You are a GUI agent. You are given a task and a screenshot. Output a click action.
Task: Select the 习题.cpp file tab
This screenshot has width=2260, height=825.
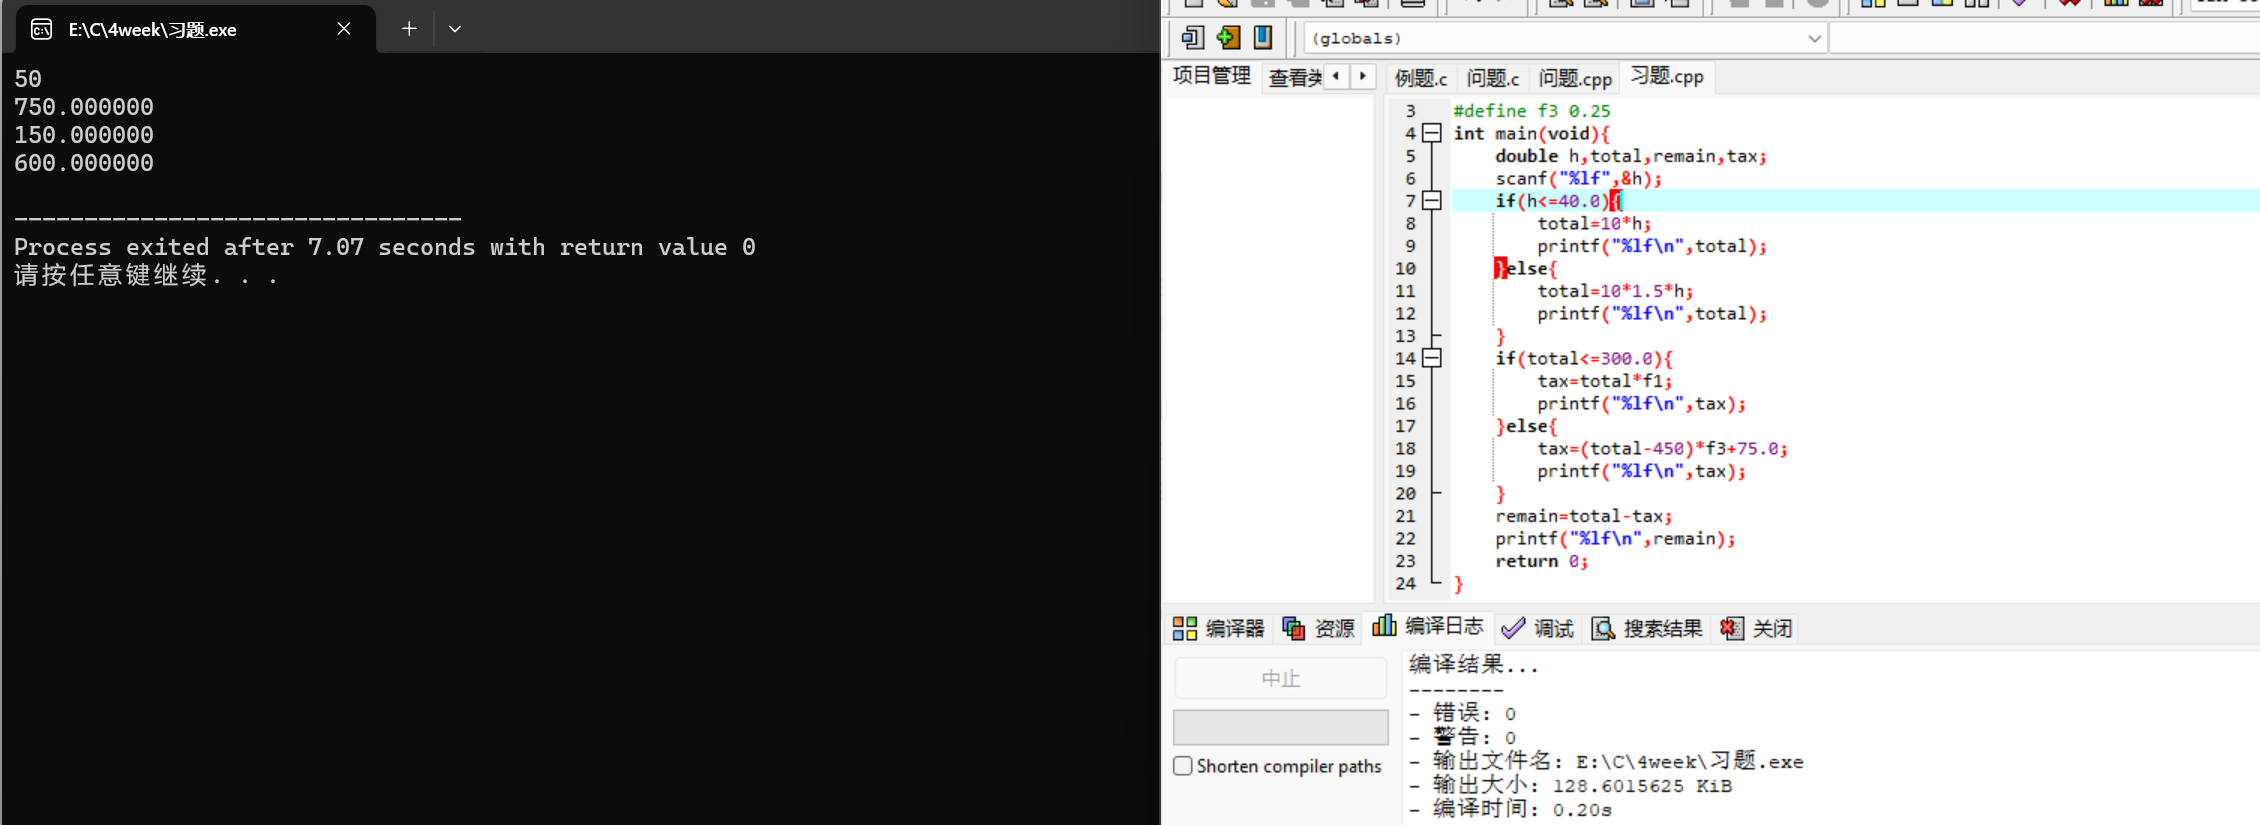pos(1667,76)
